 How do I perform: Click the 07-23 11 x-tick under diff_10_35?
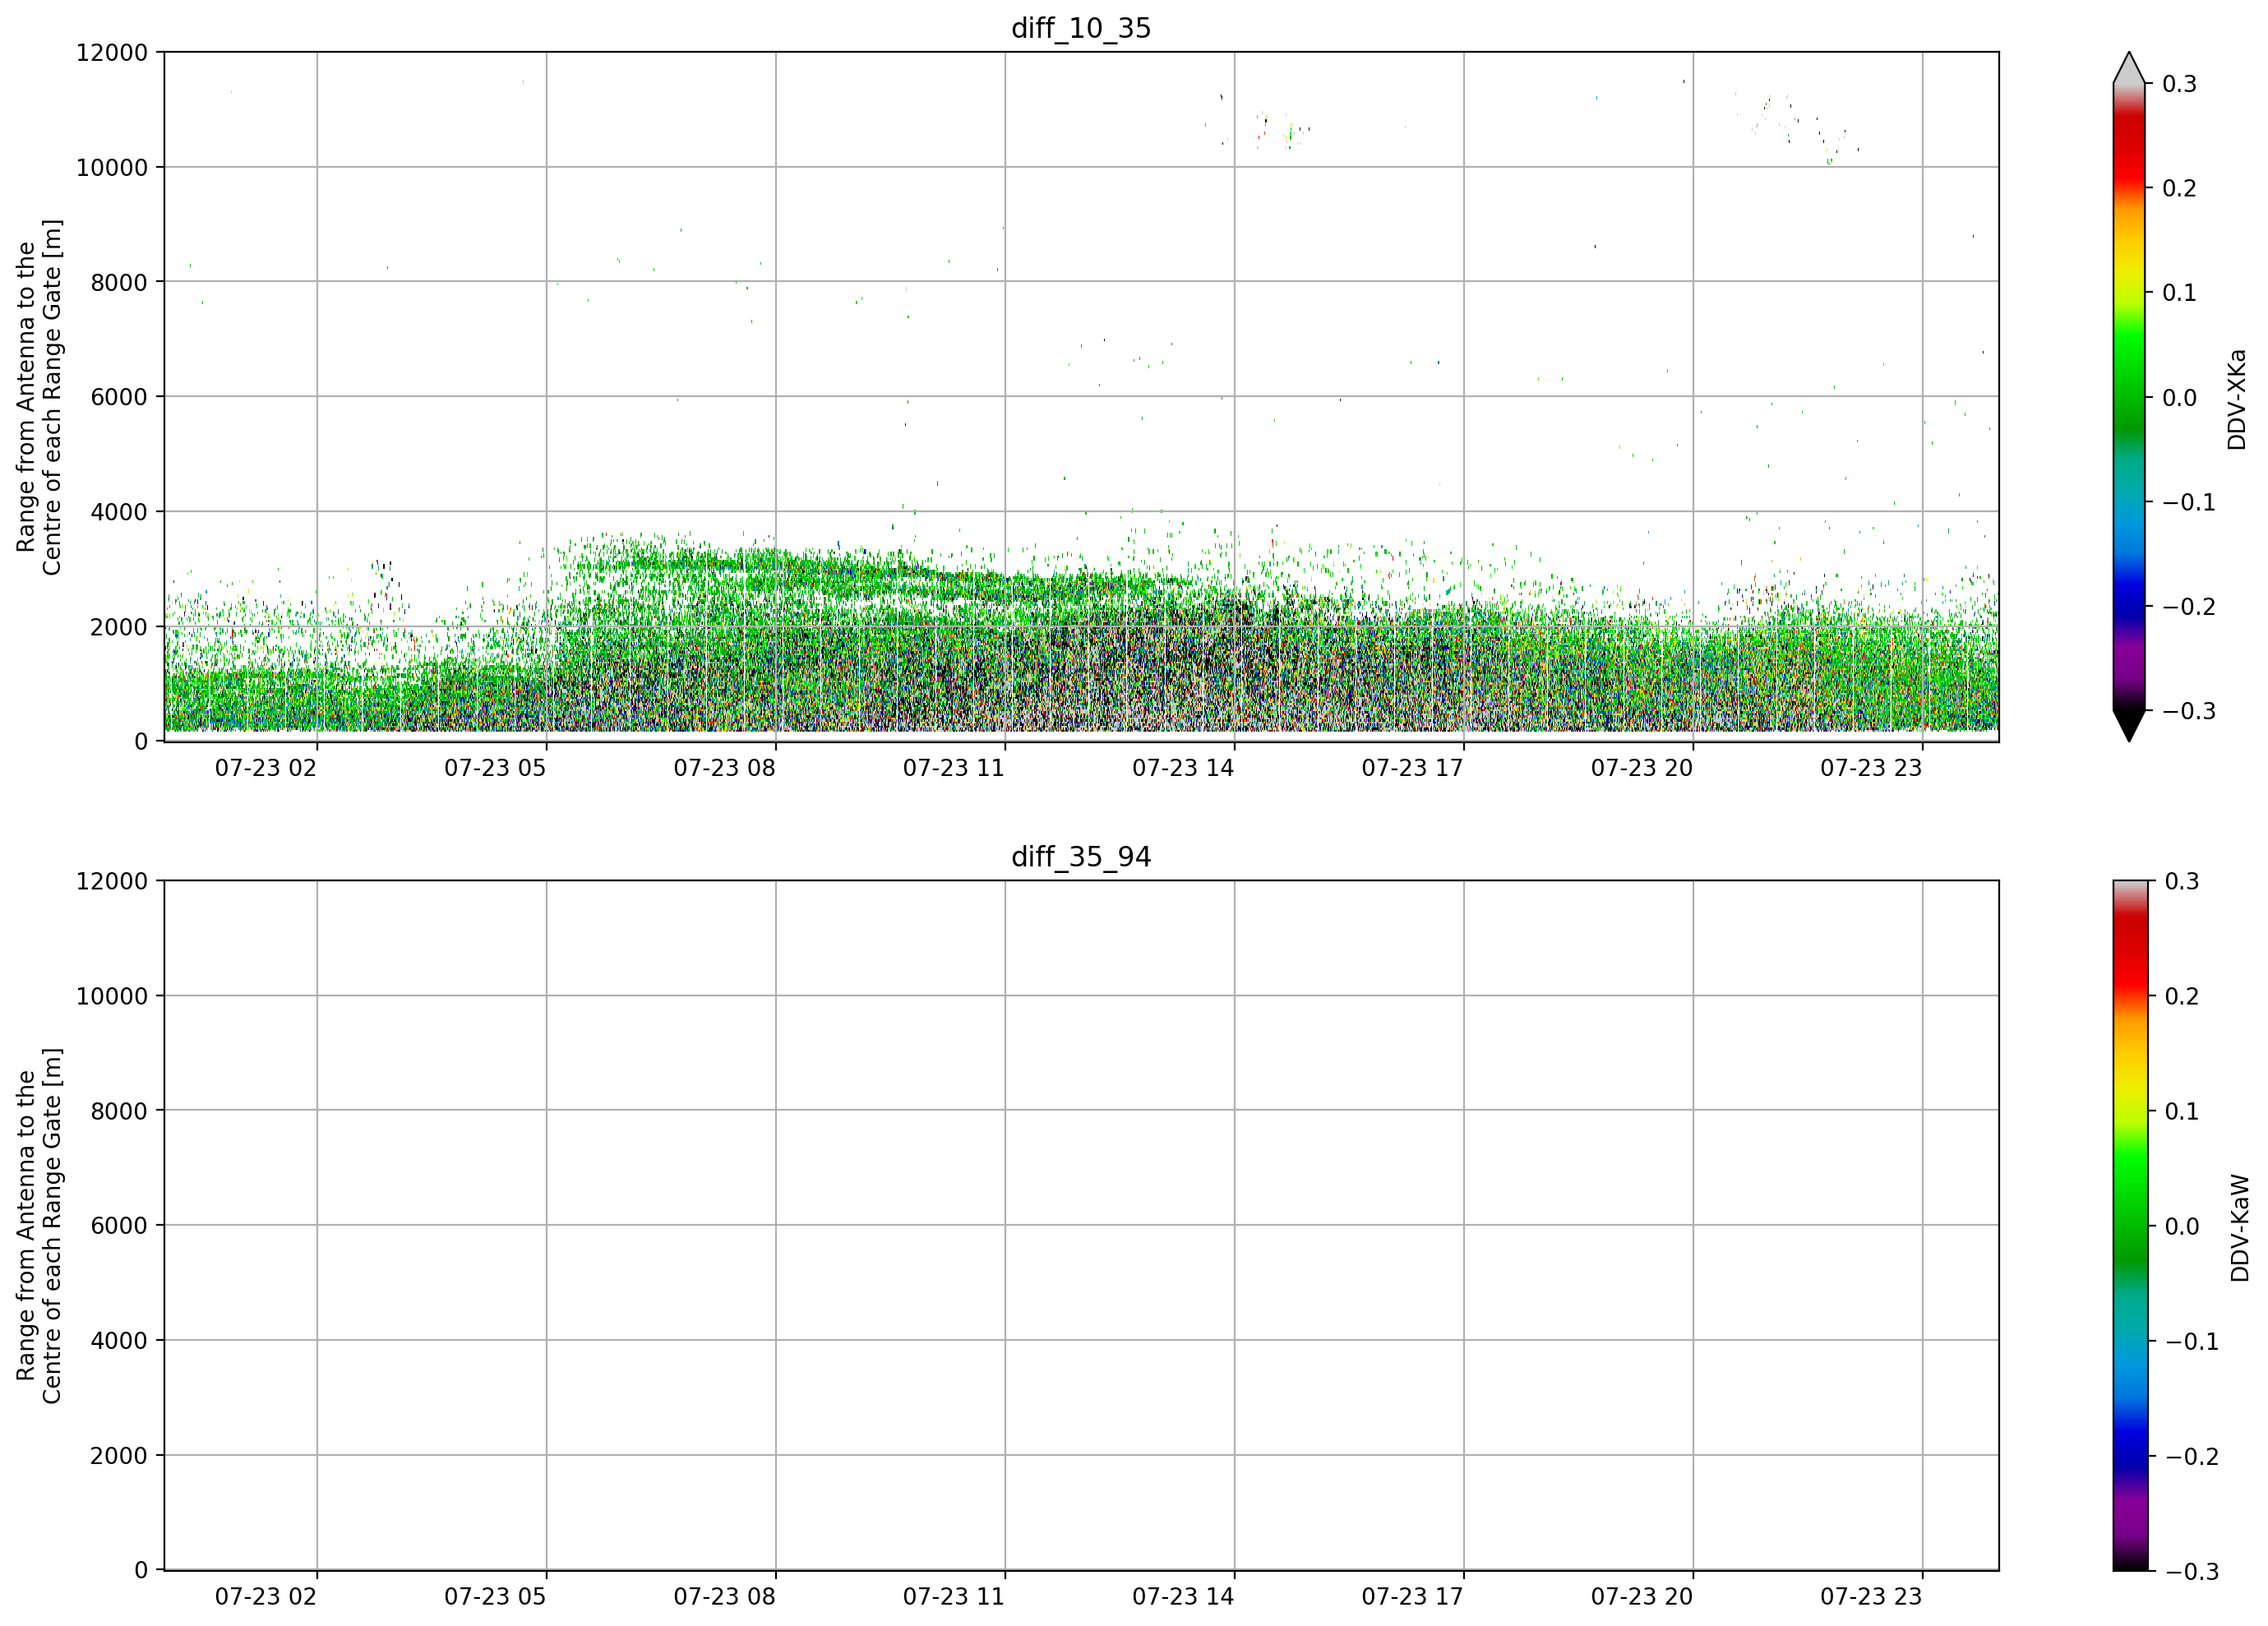[x=954, y=768]
